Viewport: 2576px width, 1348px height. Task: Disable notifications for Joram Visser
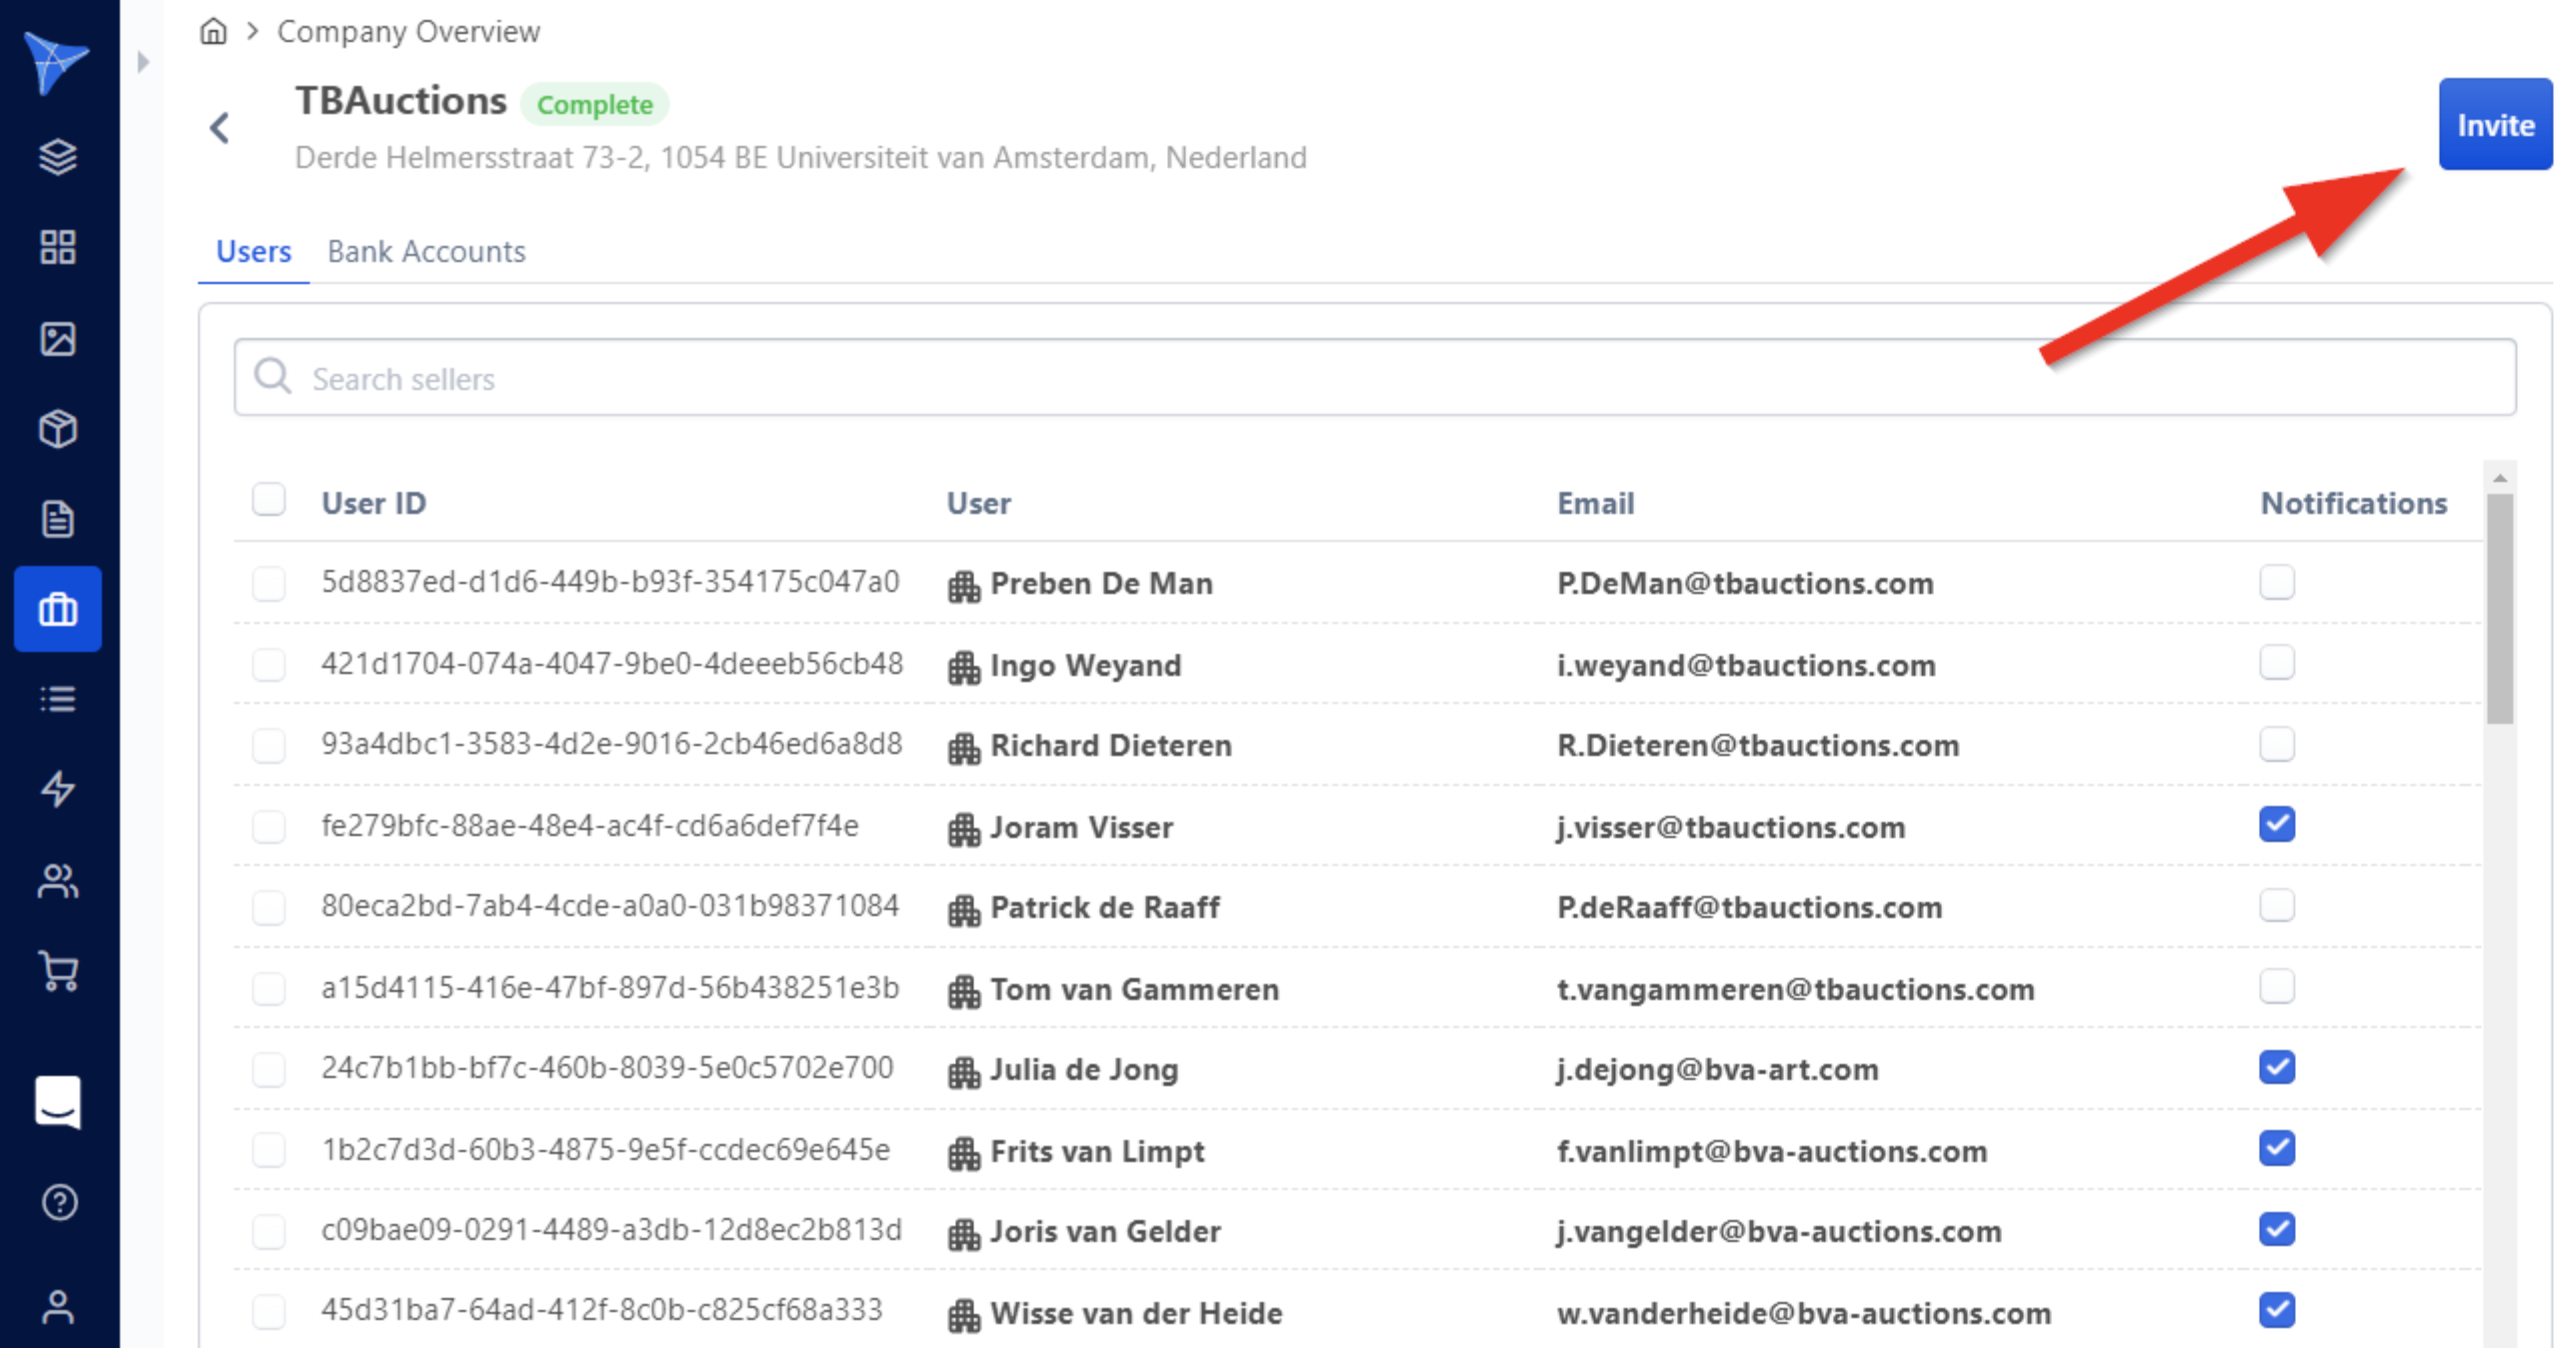point(2277,824)
